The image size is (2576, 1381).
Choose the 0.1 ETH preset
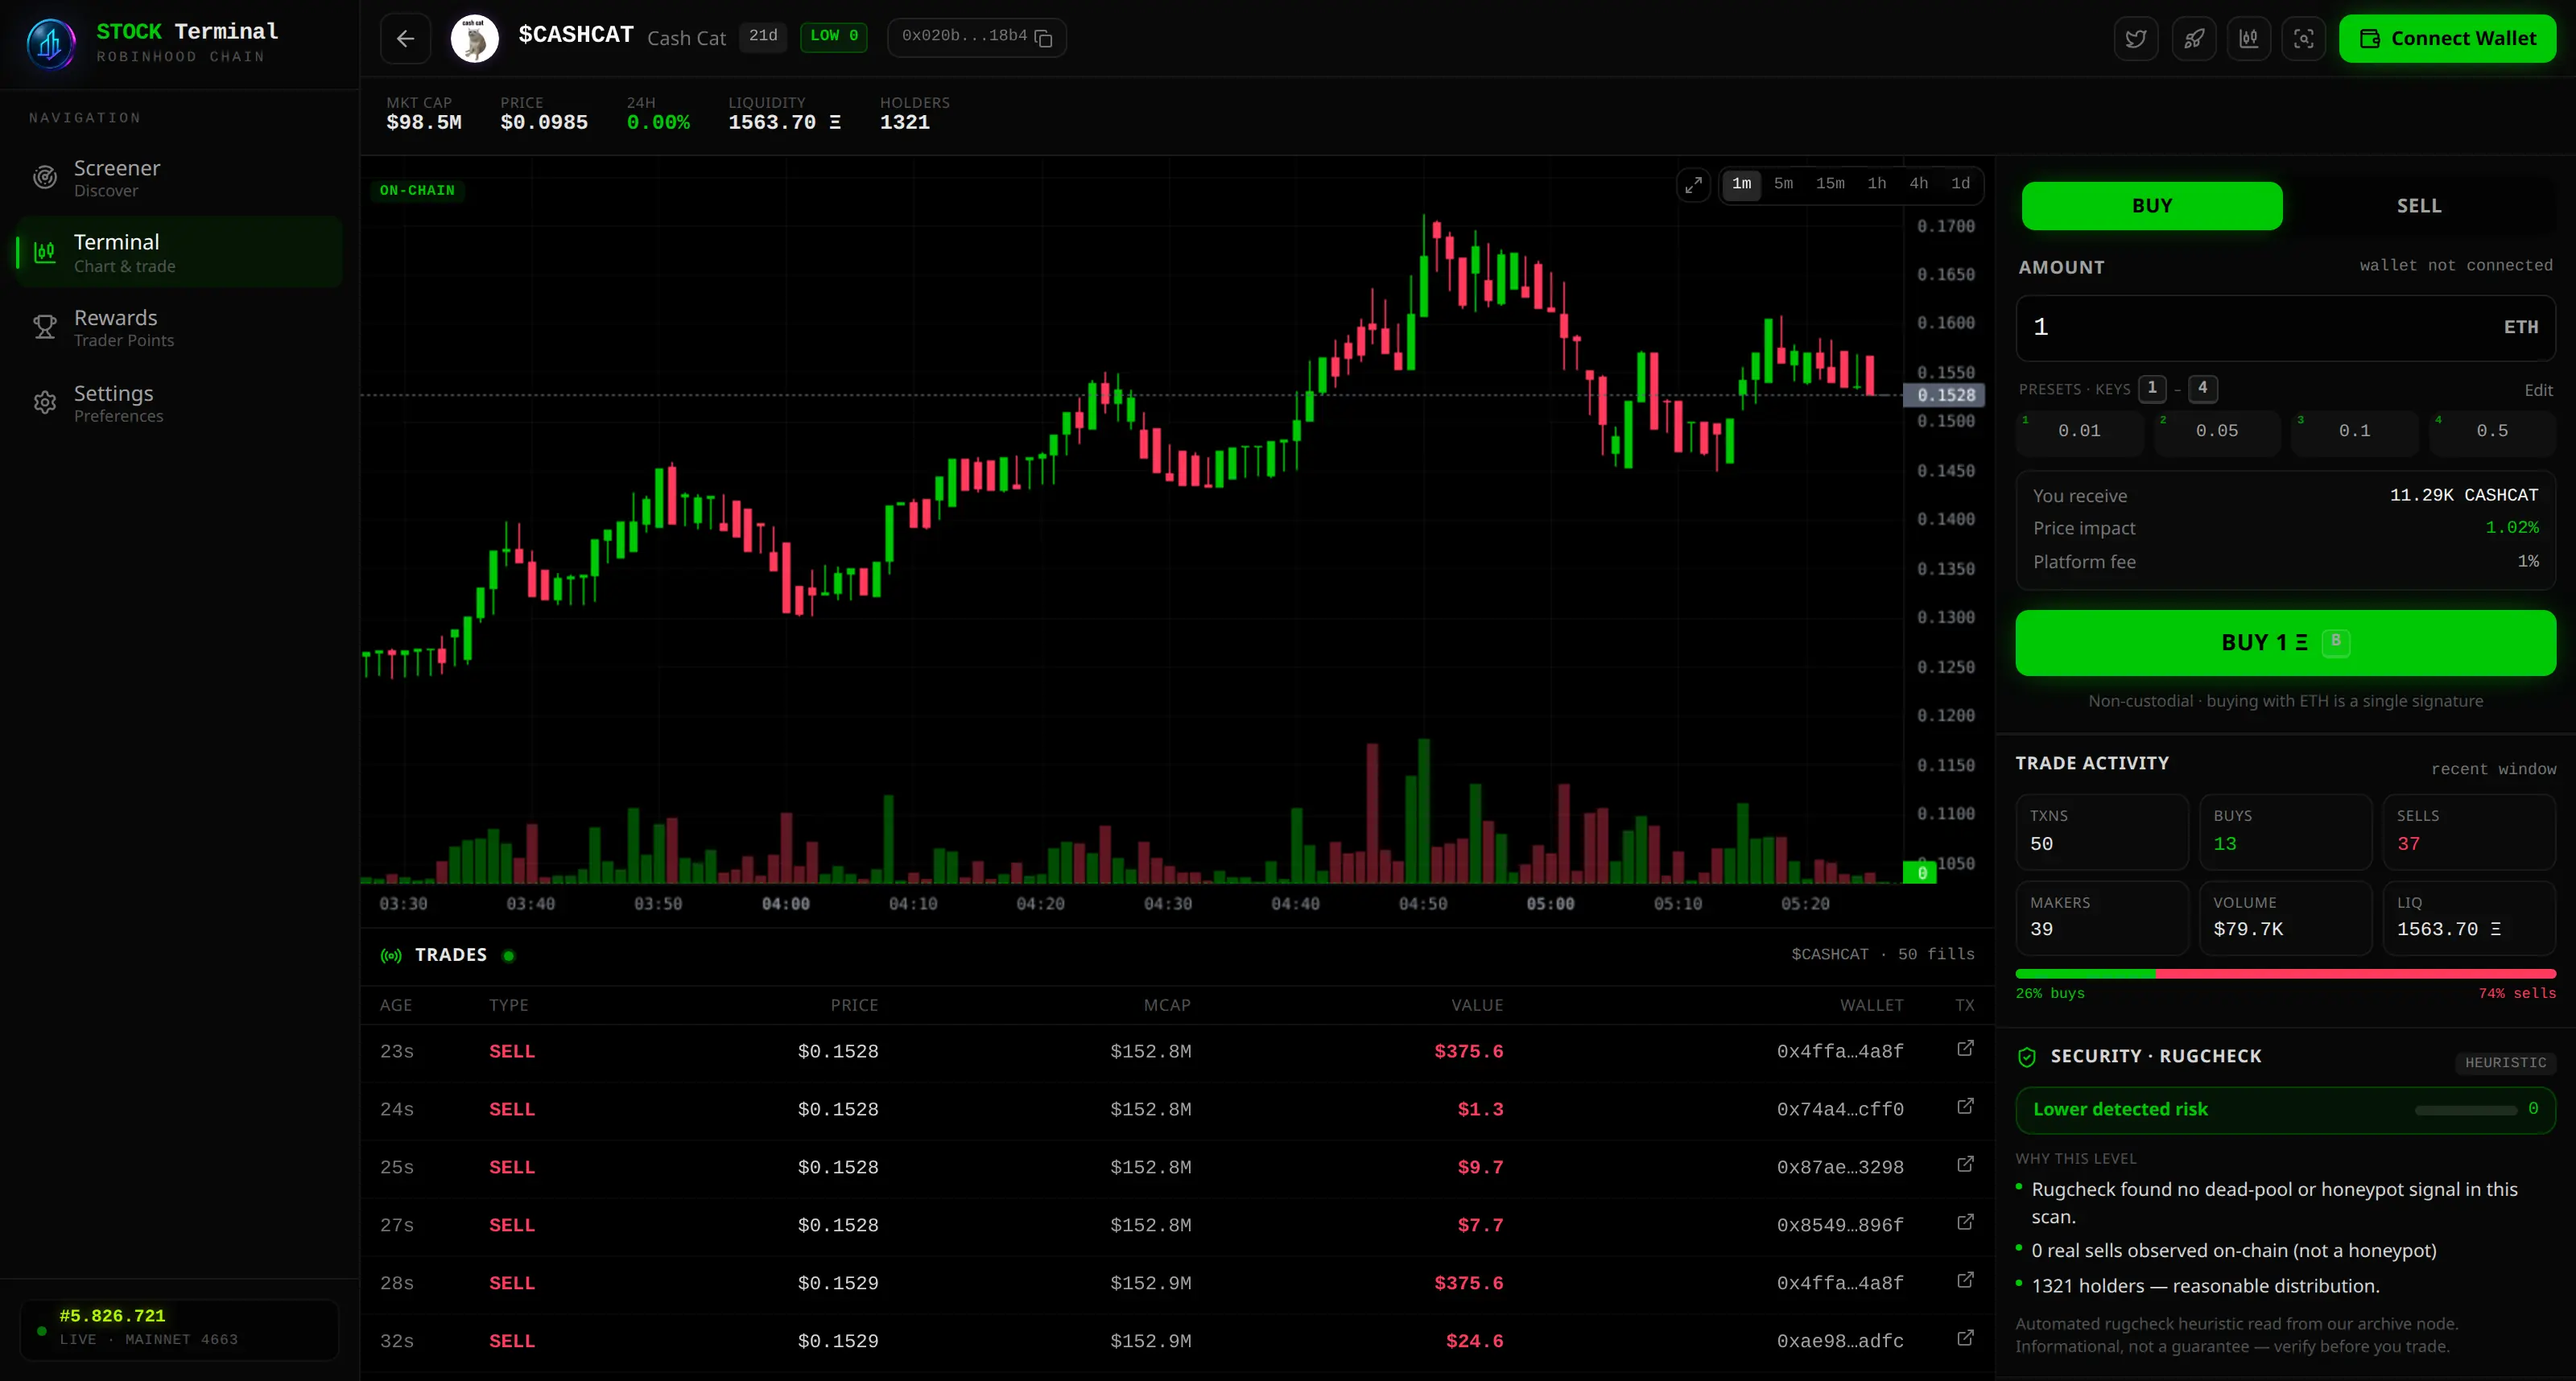[x=2354, y=431]
